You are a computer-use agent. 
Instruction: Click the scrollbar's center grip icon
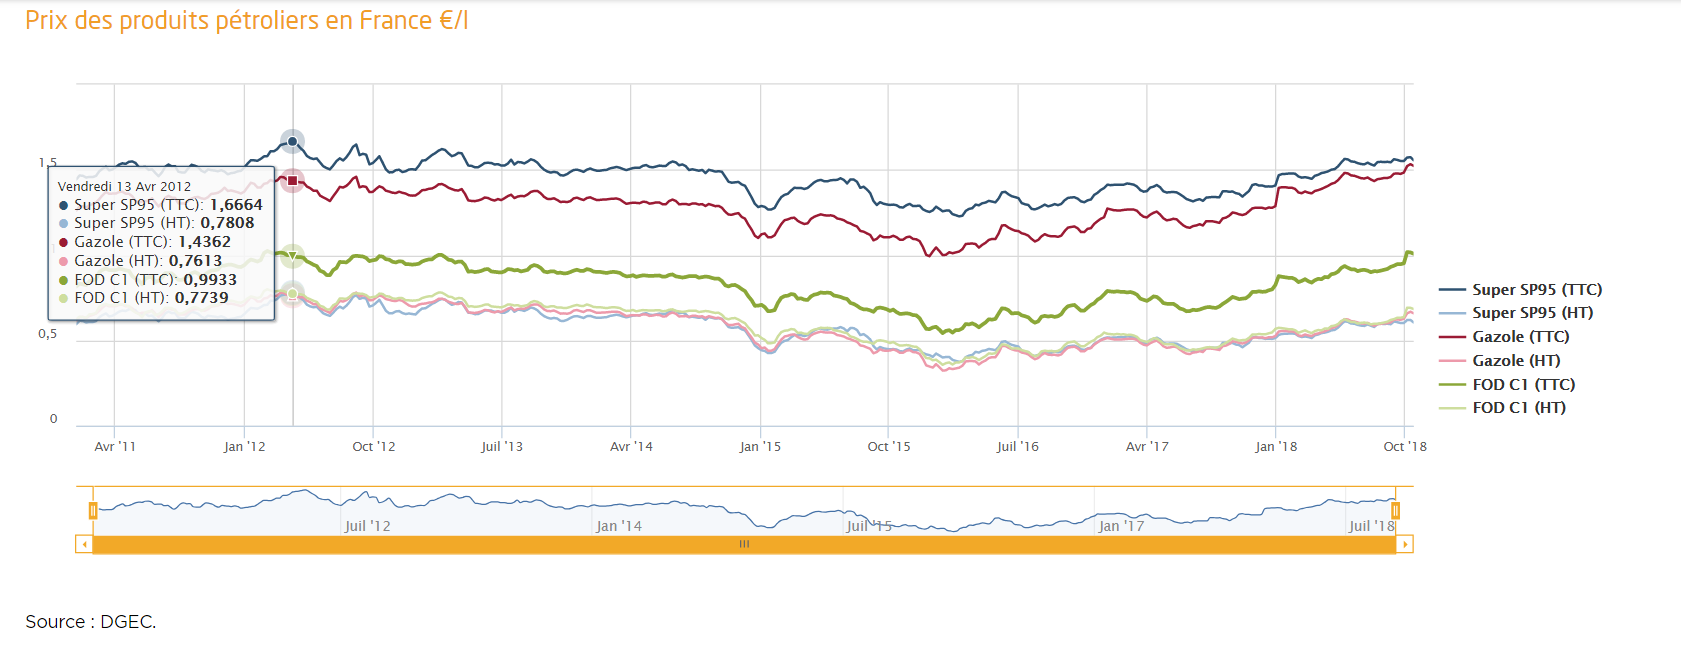click(744, 544)
